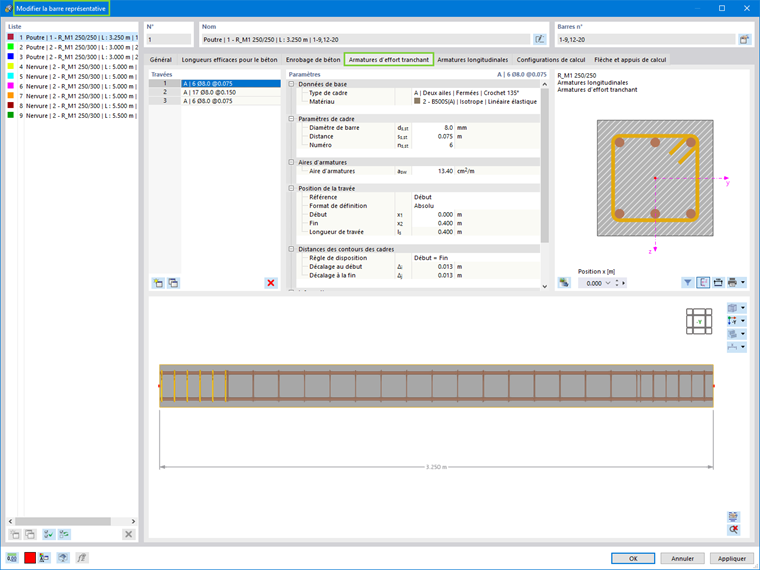Click the select members icon beside Barres n°

coord(744,40)
